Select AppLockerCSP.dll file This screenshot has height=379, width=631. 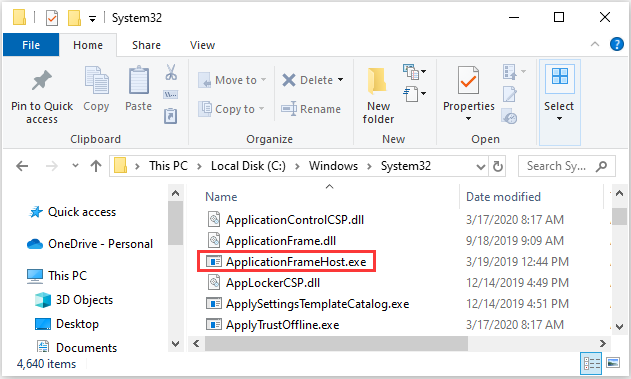(273, 283)
